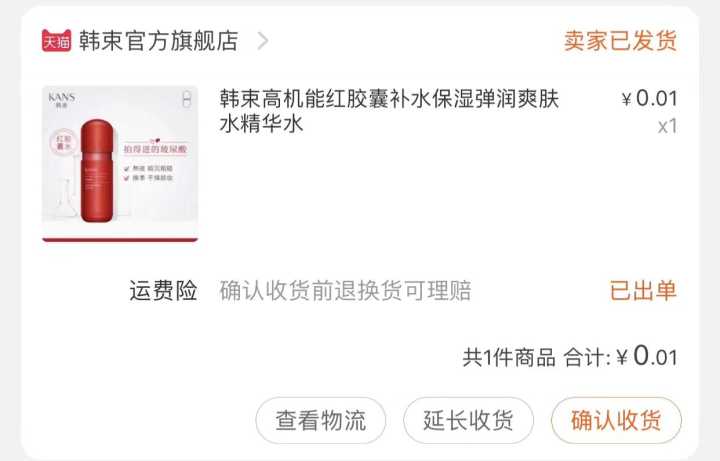This screenshot has height=461, width=720.
Task: Open the 运费险 insurance label
Action: pyautogui.click(x=163, y=291)
